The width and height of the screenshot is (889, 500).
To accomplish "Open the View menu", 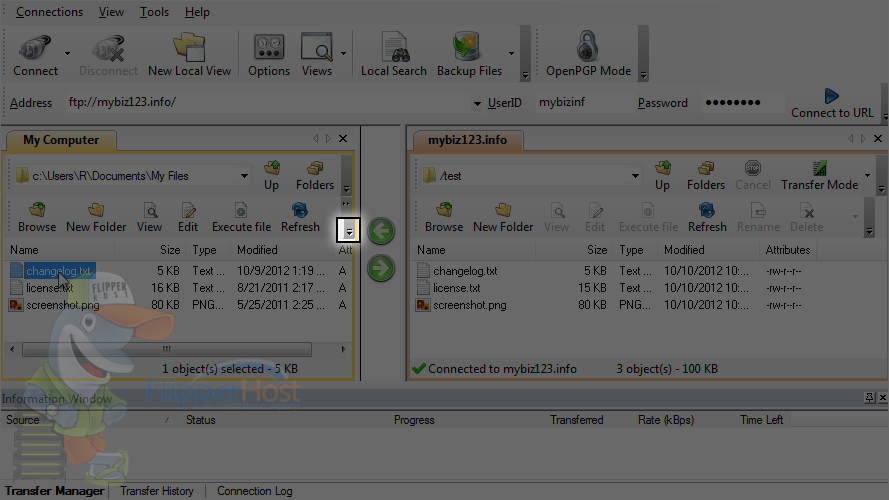I will coord(111,12).
